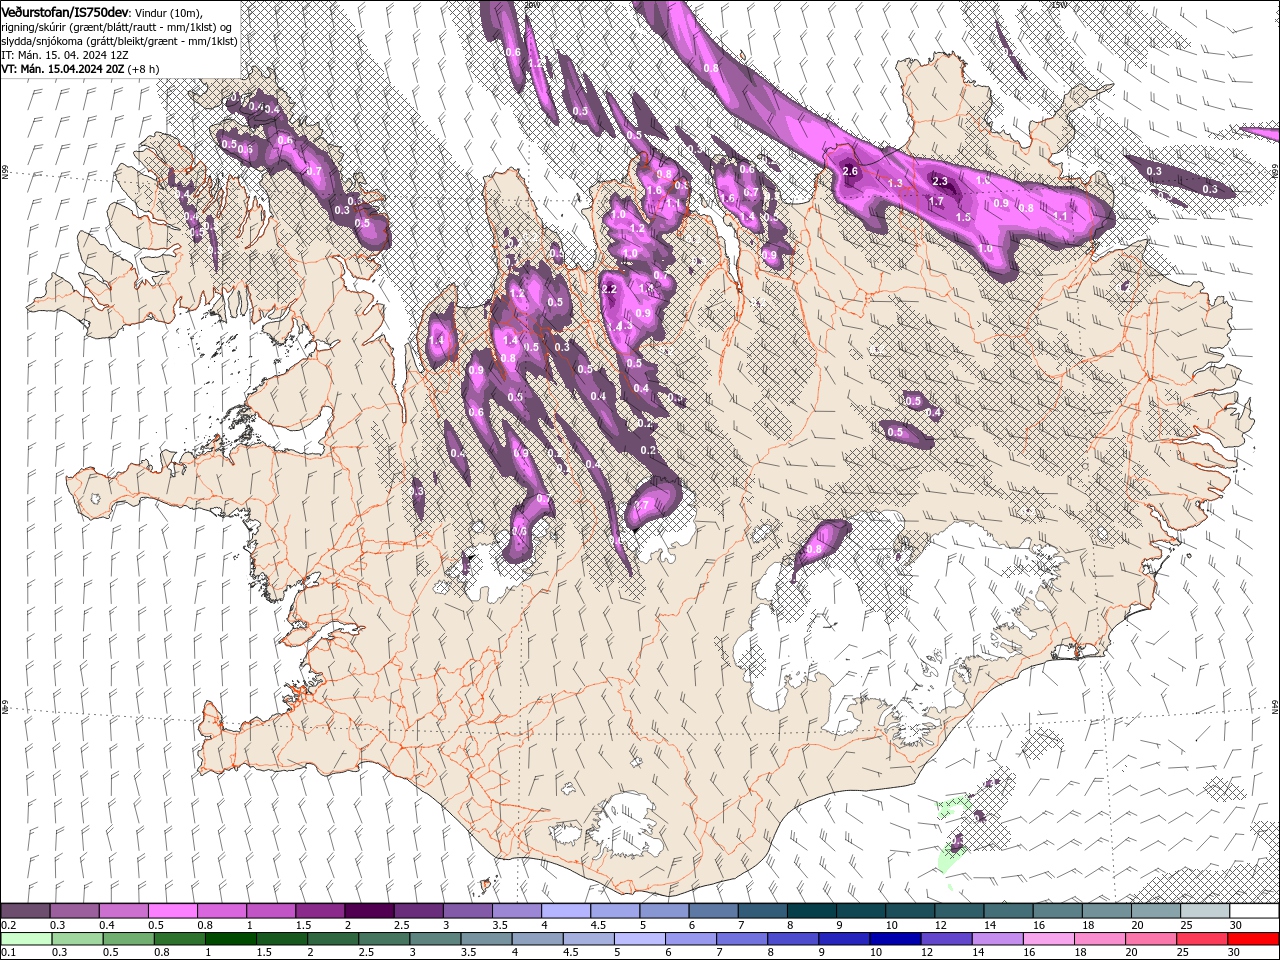1280x960 pixels.
Task: Click the snow scale's periwinkle 4 swatch
Action: [565, 911]
